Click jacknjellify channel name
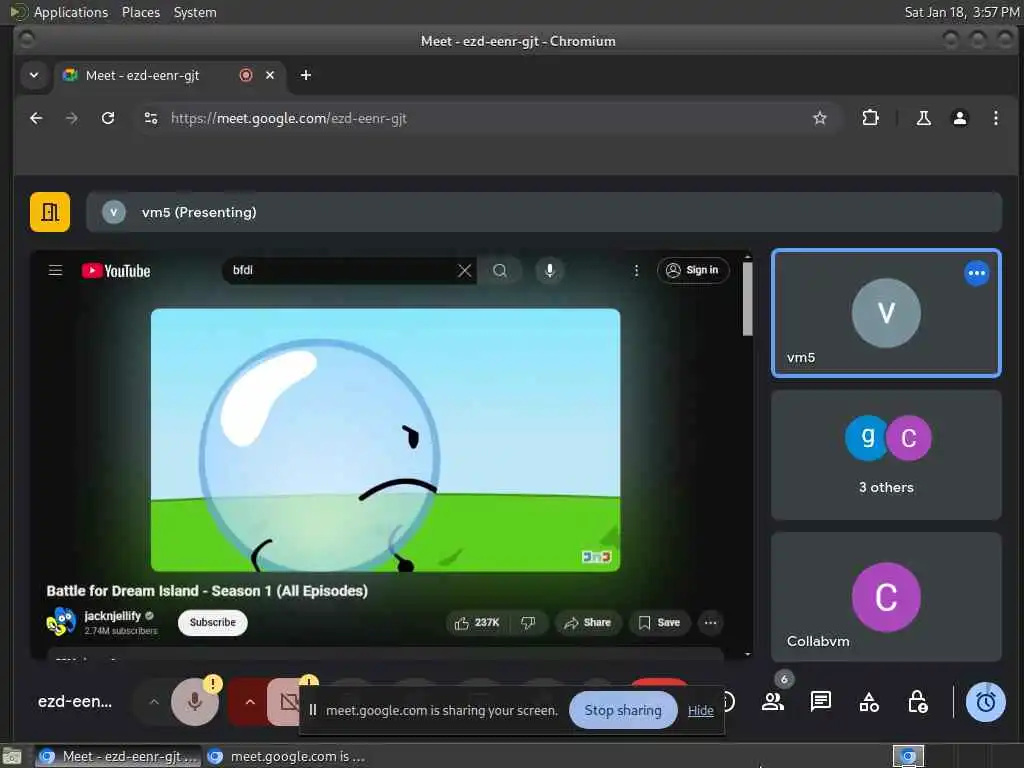The image size is (1024, 768). (x=112, y=616)
